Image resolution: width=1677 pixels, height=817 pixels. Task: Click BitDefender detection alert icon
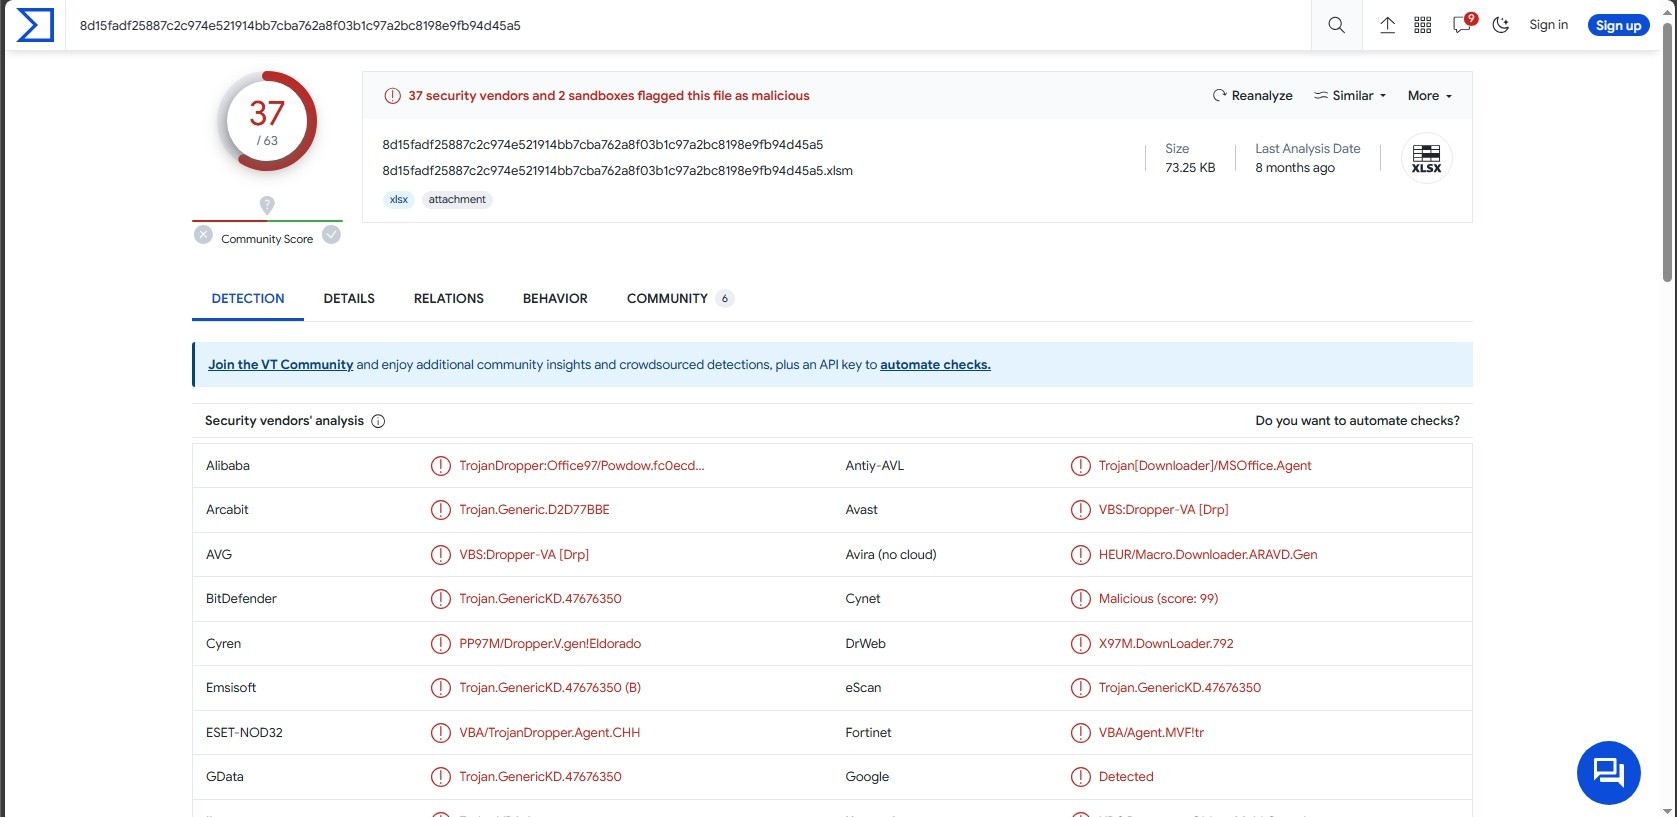tap(441, 599)
